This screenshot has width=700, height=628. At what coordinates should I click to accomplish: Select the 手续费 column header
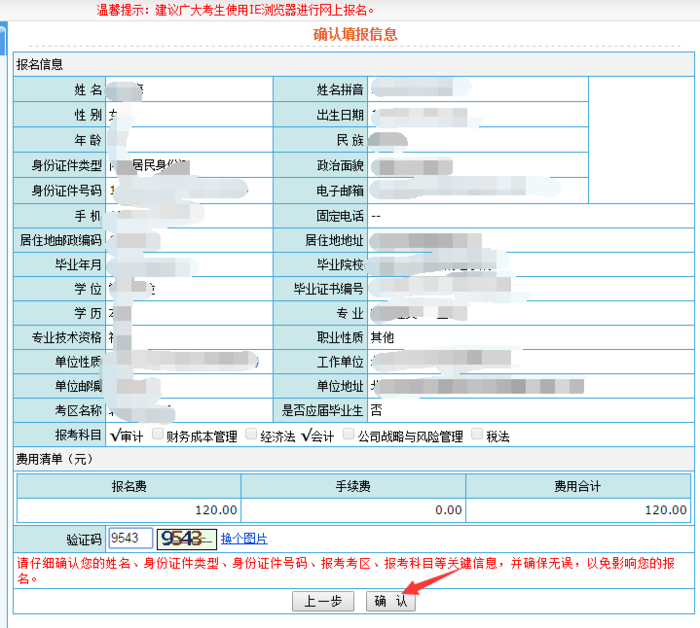tap(353, 486)
